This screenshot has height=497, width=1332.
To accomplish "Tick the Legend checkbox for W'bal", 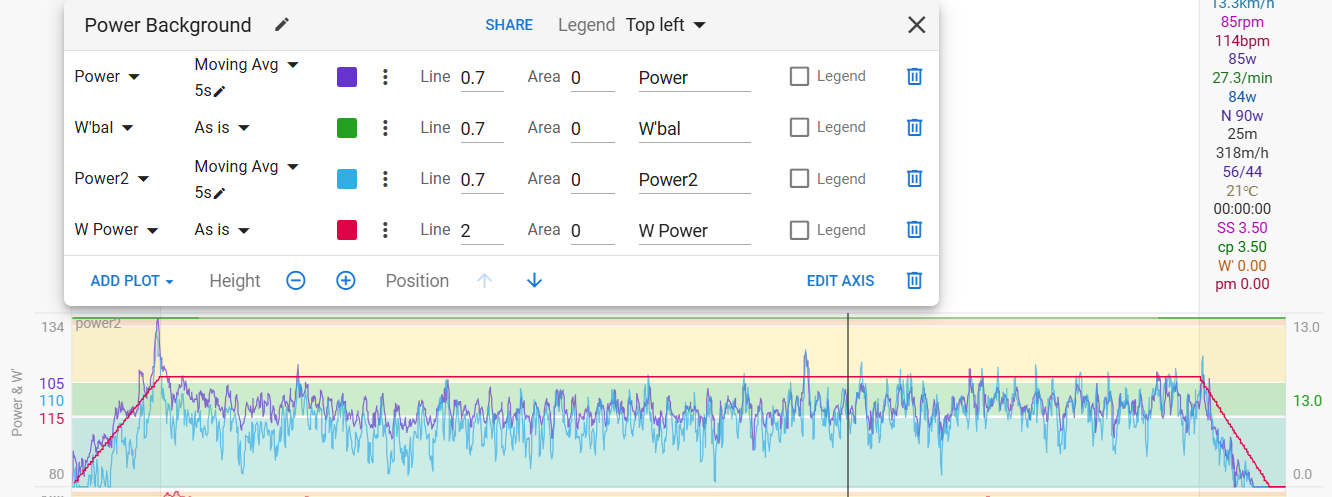I will click(x=799, y=127).
